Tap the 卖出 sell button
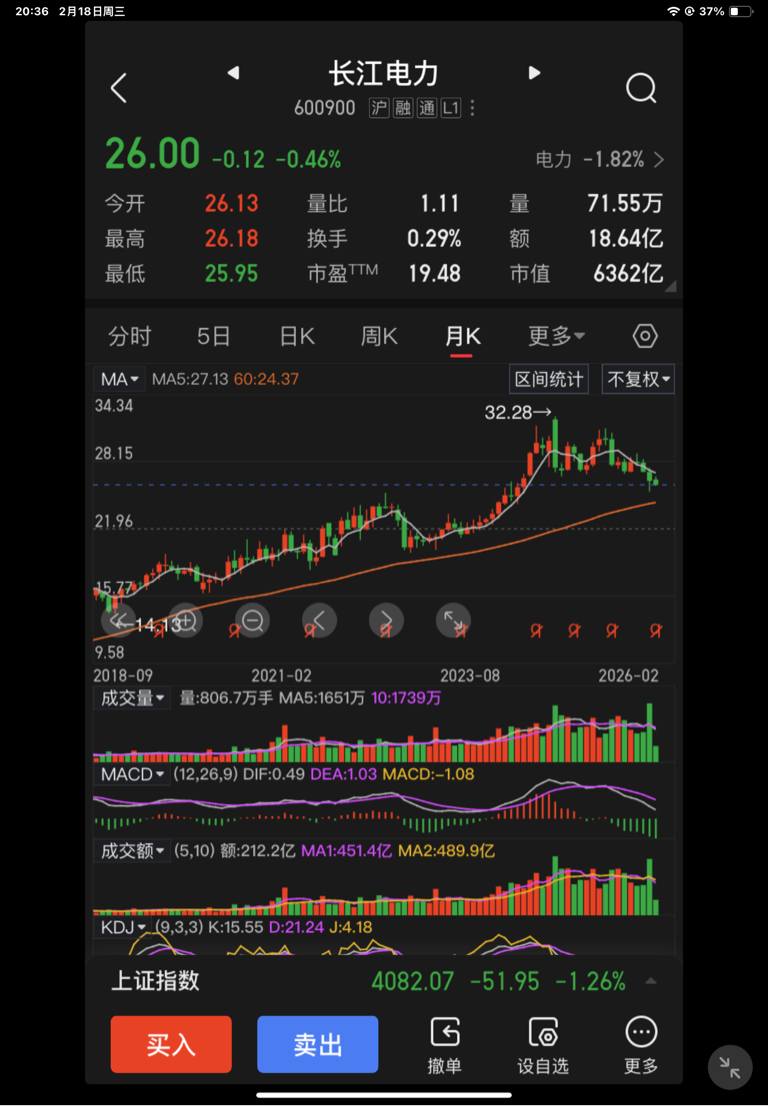 click(318, 1045)
